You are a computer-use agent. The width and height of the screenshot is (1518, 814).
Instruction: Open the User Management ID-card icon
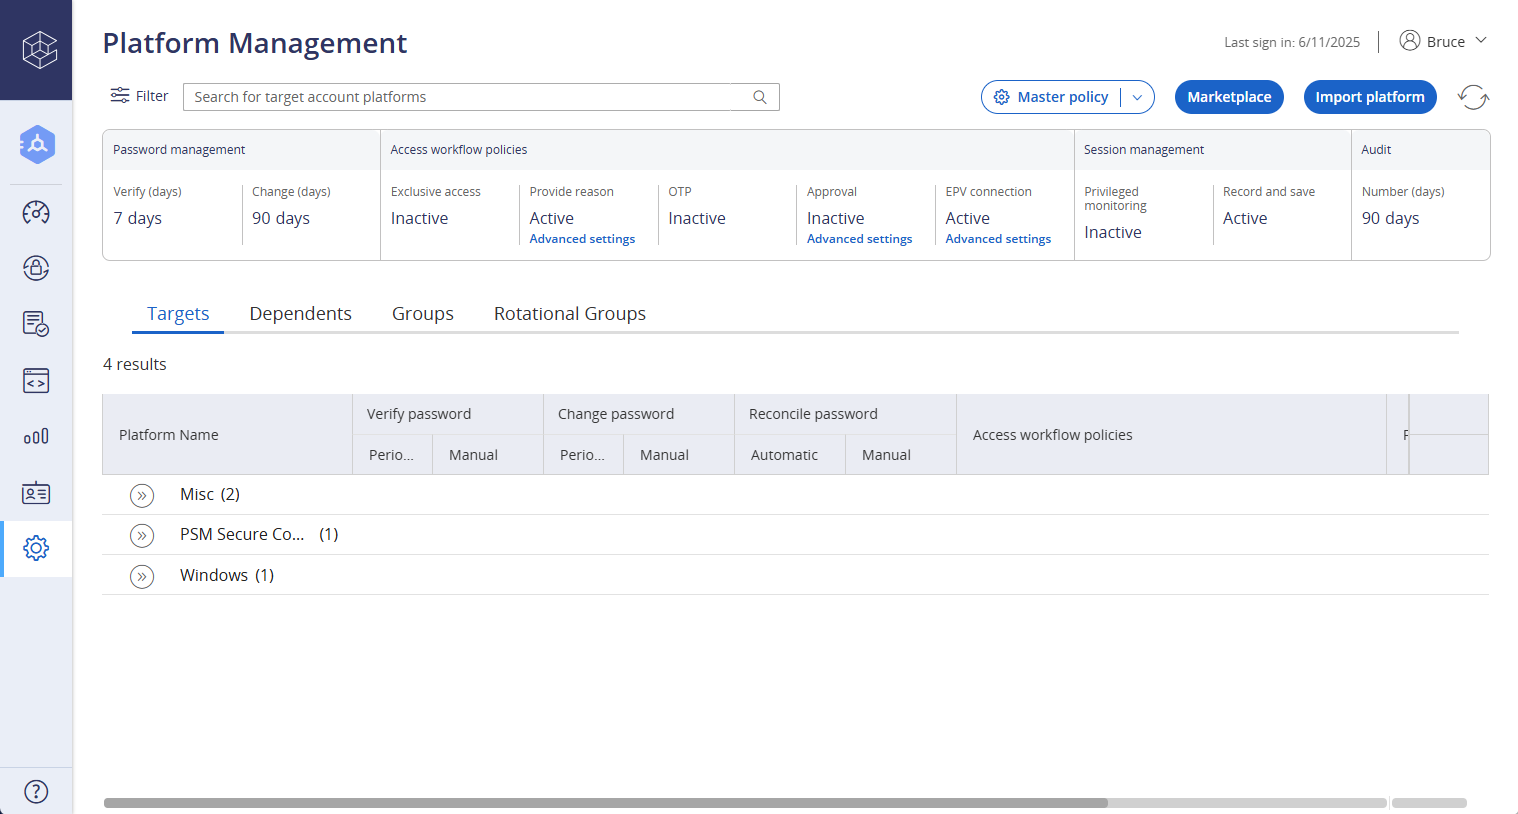coord(36,492)
